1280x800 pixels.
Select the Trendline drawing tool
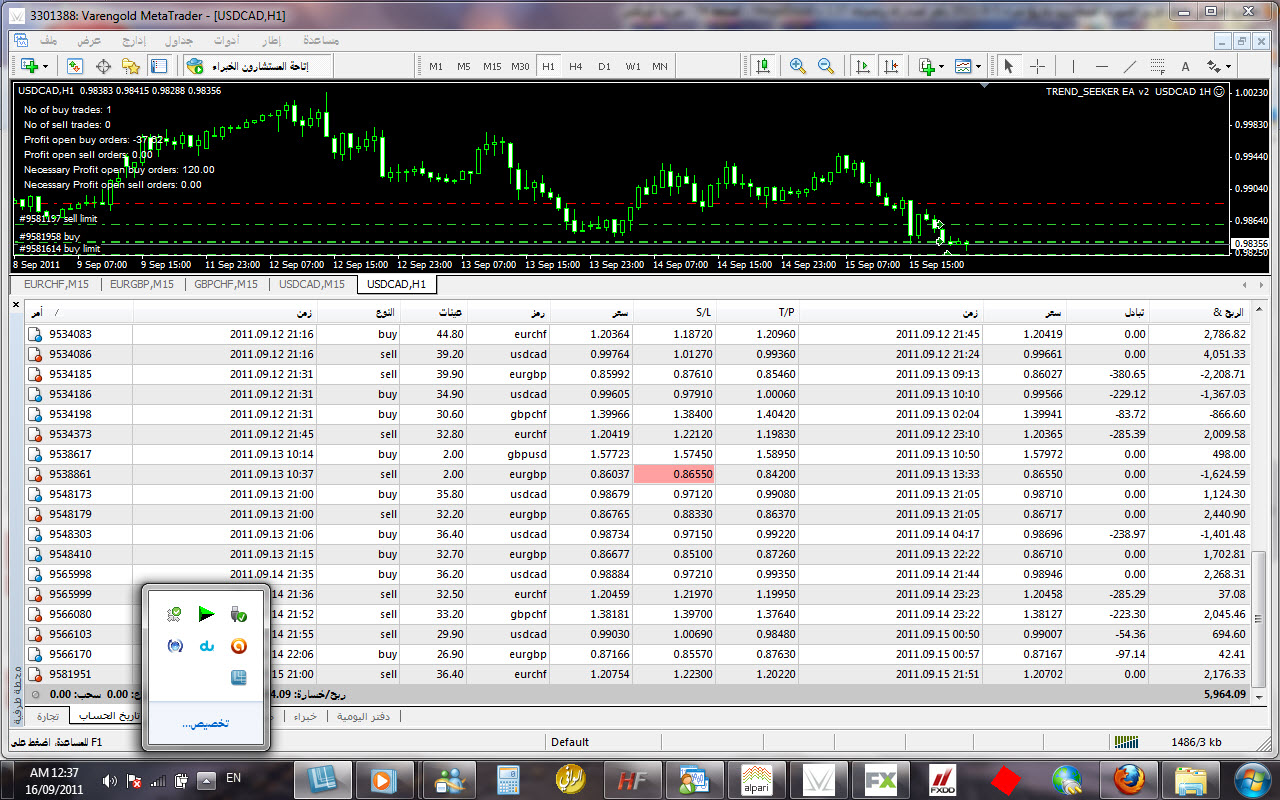click(1129, 66)
